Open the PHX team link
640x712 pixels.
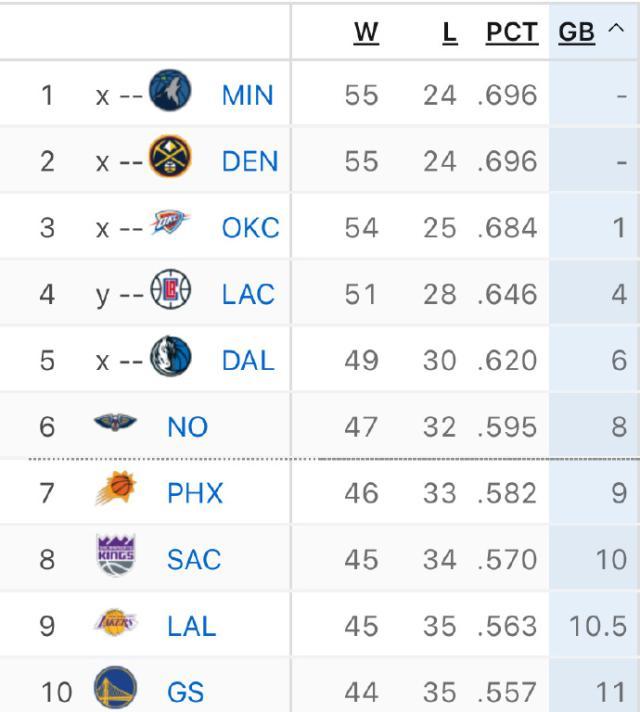point(195,493)
